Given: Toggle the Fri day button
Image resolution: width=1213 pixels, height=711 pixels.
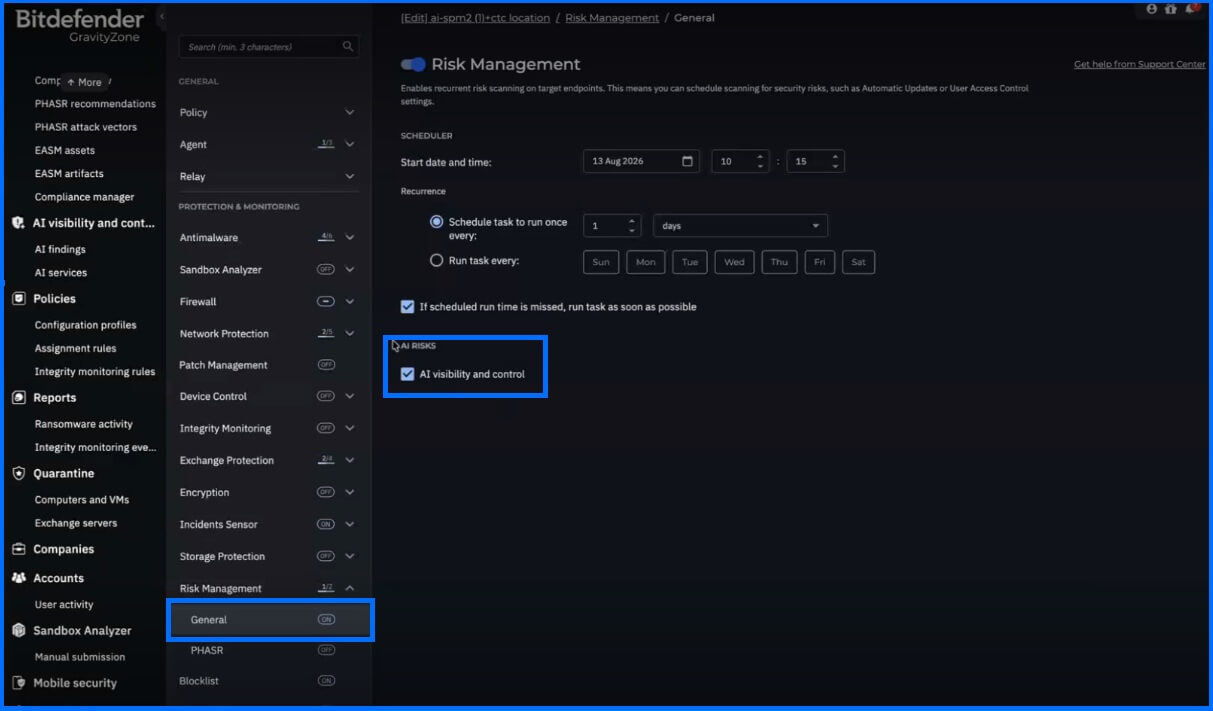Looking at the screenshot, I should click(819, 262).
